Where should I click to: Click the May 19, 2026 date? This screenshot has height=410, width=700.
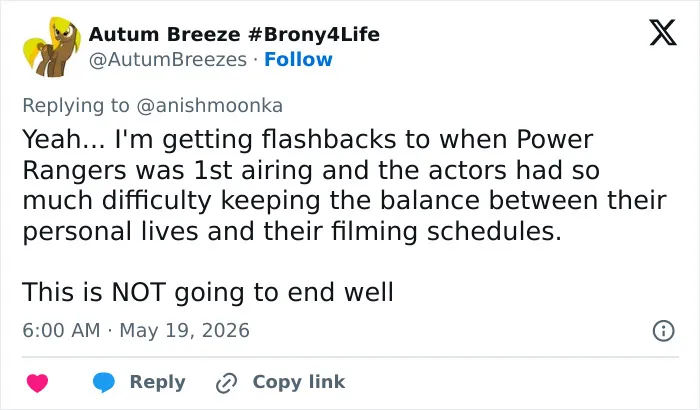[184, 331]
